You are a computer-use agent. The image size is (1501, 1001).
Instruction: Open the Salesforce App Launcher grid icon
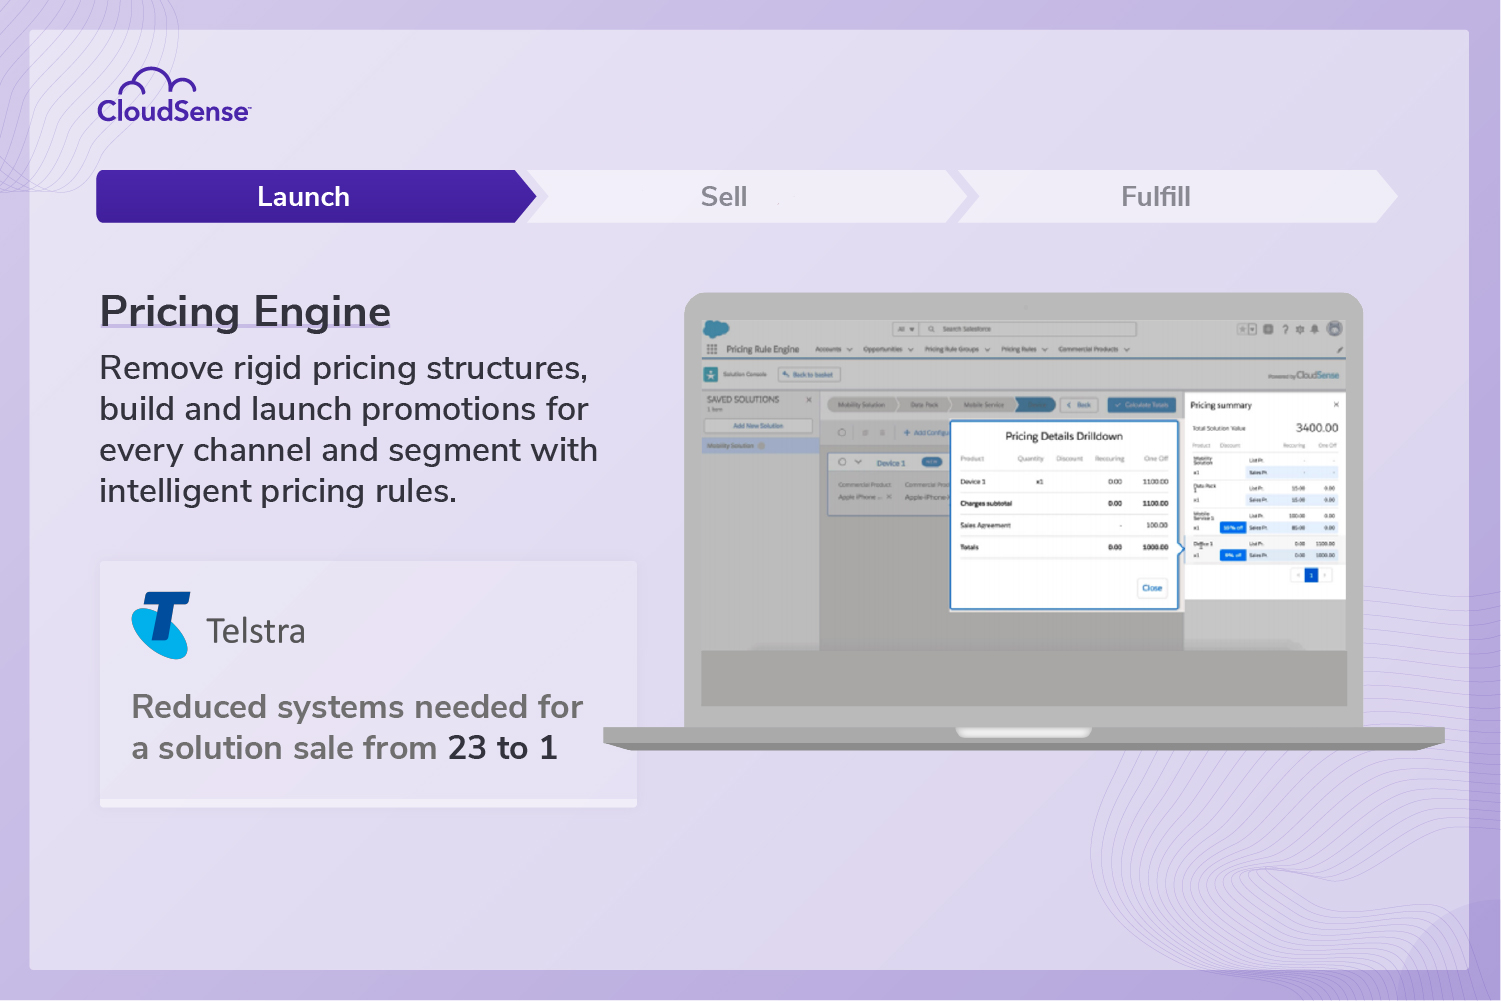pos(711,349)
